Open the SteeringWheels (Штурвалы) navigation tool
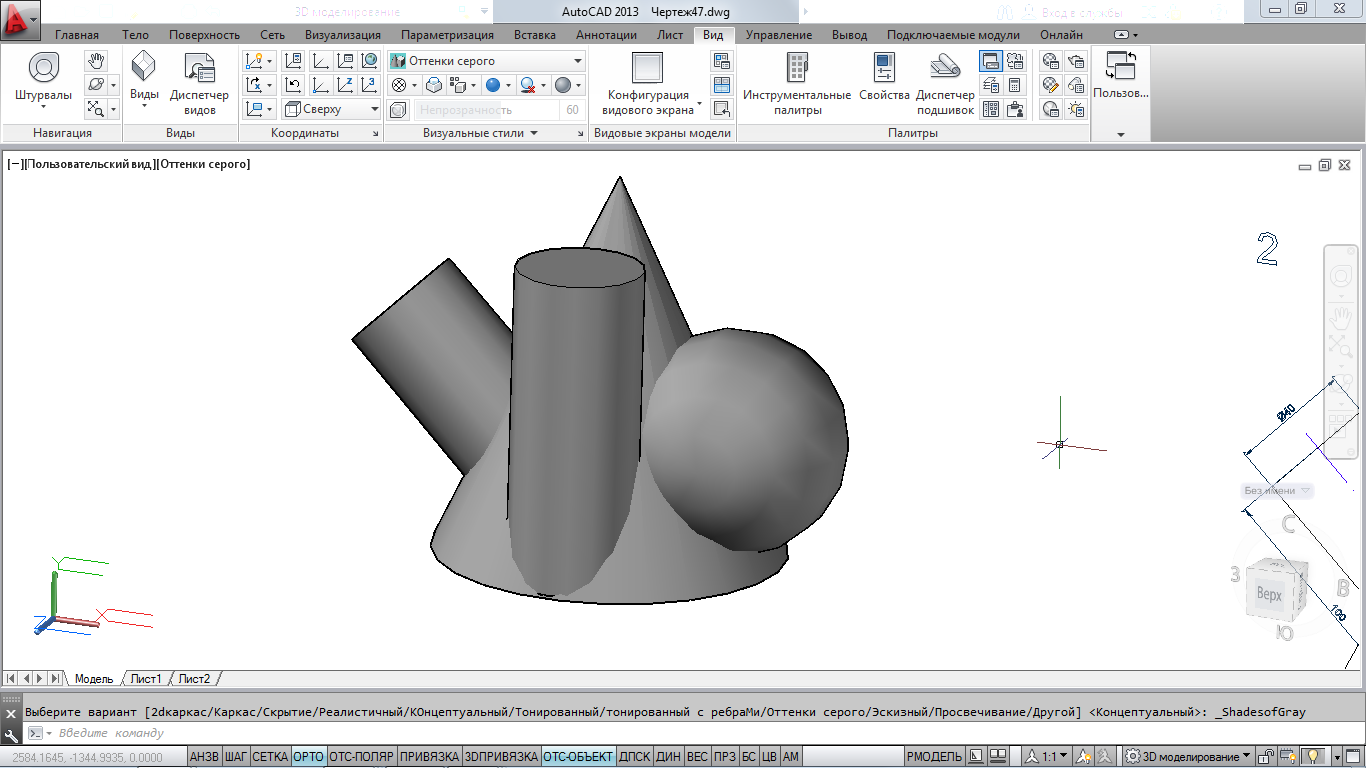Screen dimensions: 1366x768 (43, 70)
